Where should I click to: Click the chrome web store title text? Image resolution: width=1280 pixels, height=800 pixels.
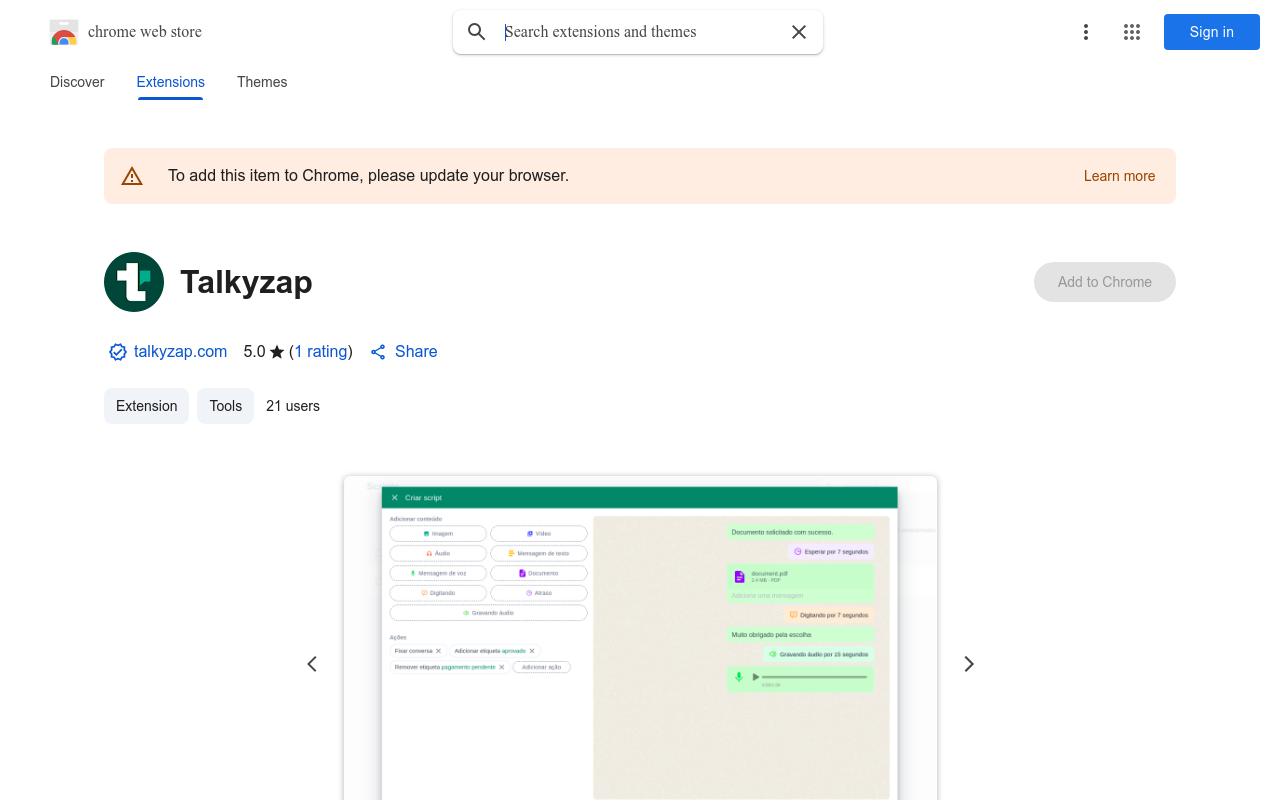click(145, 32)
